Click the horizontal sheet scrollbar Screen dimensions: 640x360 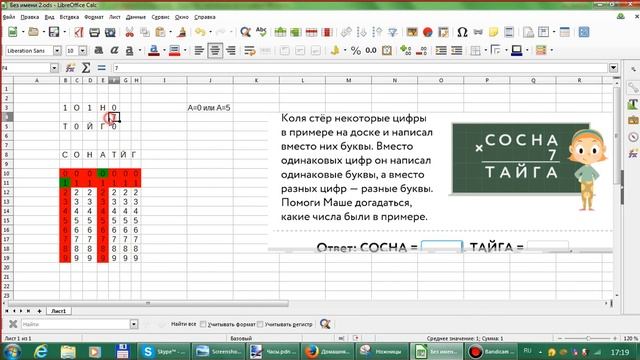click(x=148, y=303)
